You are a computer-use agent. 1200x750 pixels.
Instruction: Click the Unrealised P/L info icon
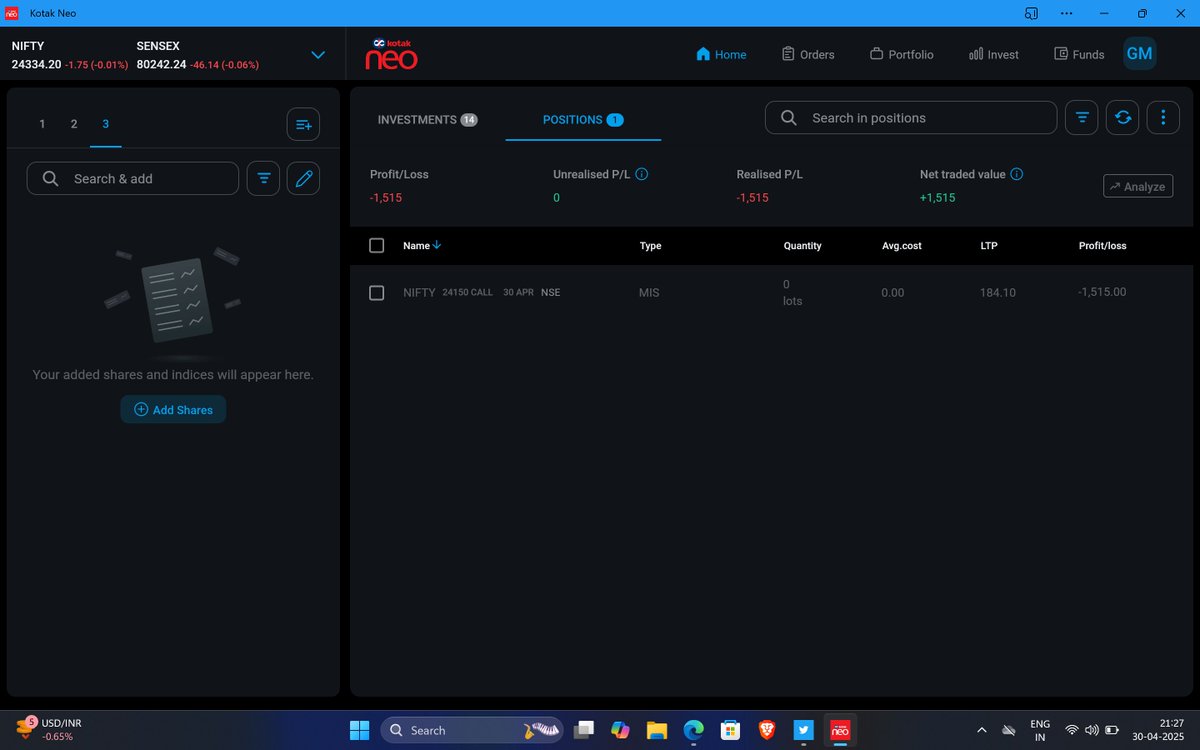pyautogui.click(x=642, y=174)
